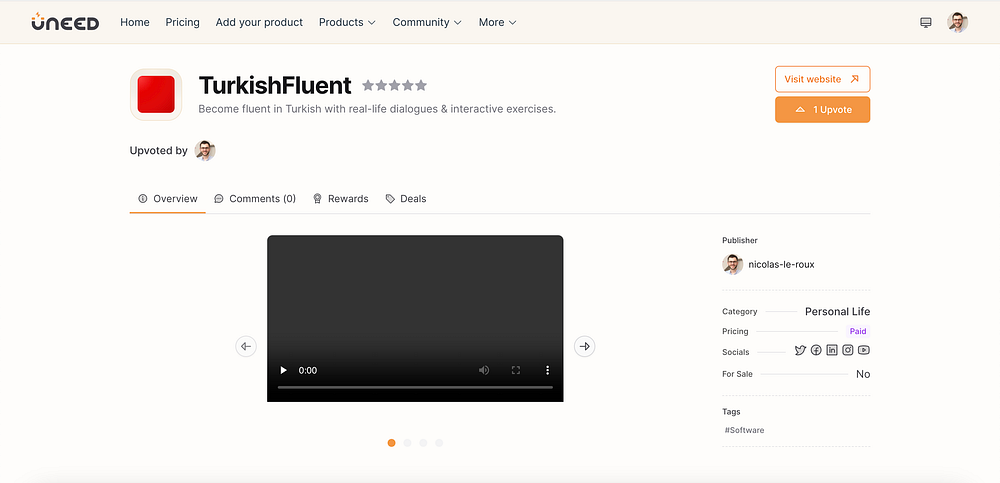Open the upvoter's avatar
1000x483 pixels.
click(x=205, y=151)
